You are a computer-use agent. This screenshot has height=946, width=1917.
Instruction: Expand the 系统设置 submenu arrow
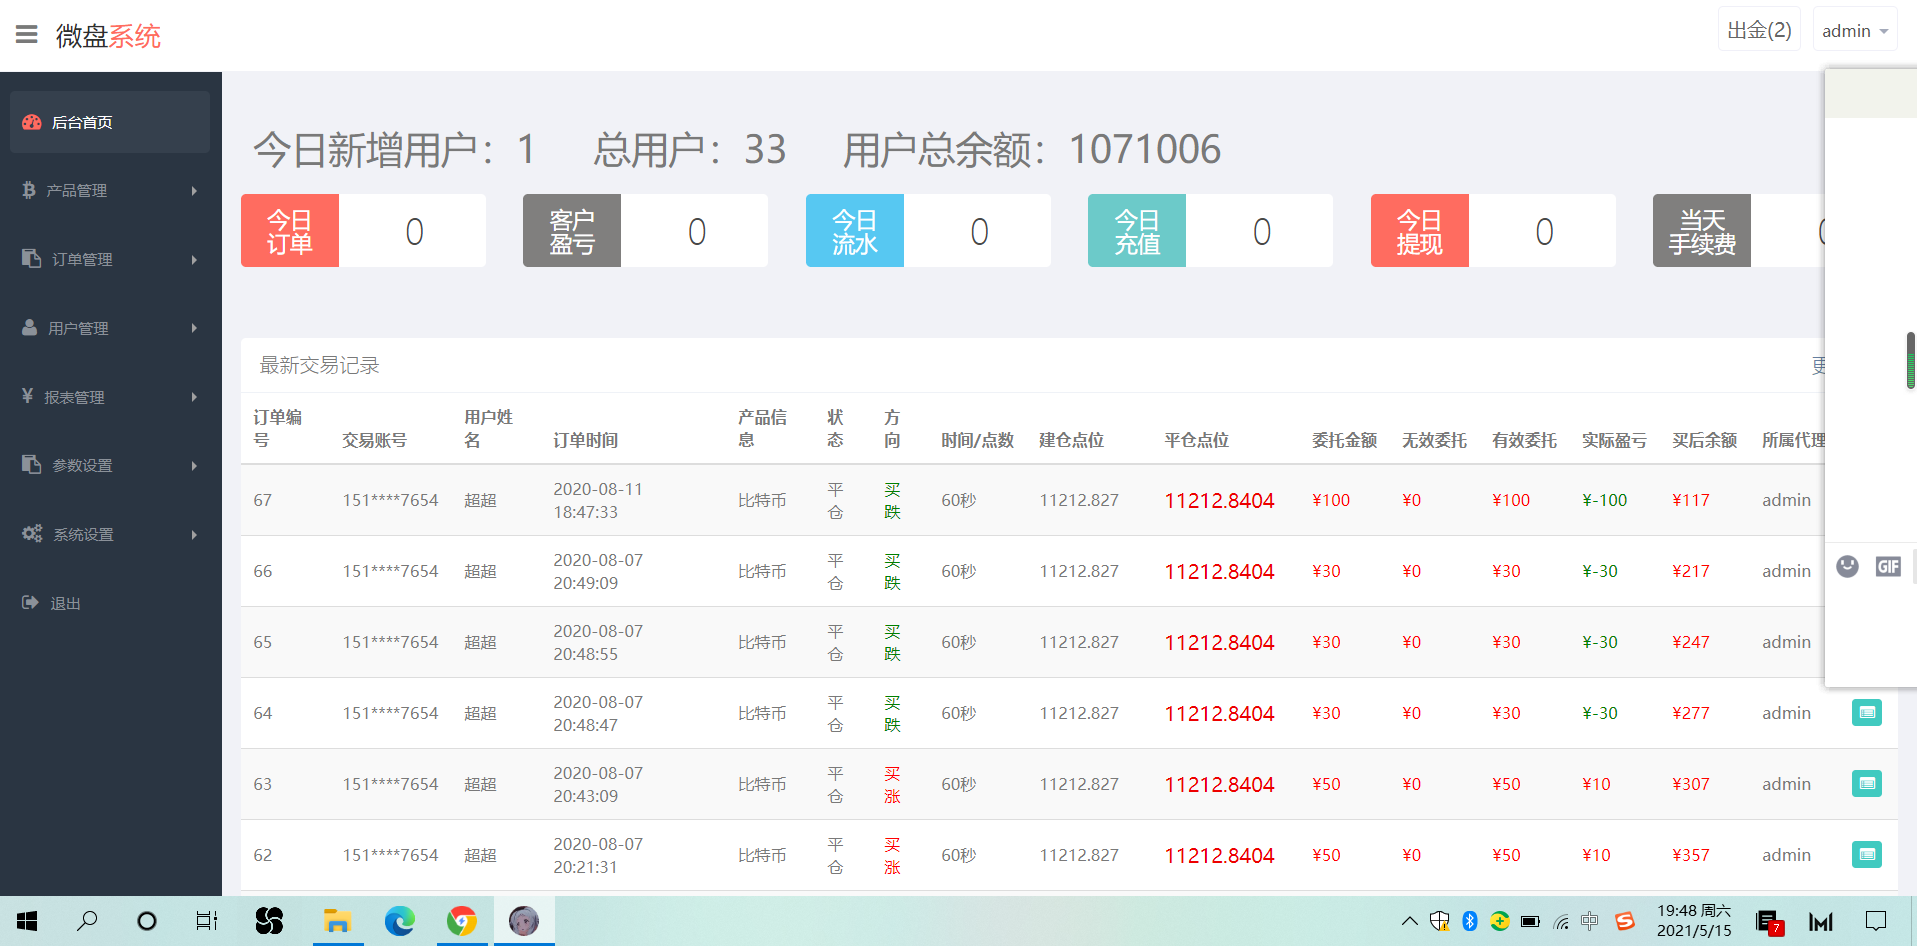[x=194, y=534]
